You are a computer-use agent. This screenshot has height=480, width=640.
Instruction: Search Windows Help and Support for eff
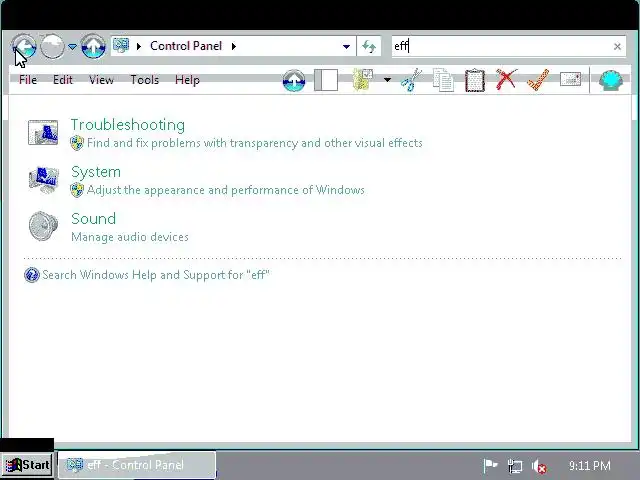[156, 275]
